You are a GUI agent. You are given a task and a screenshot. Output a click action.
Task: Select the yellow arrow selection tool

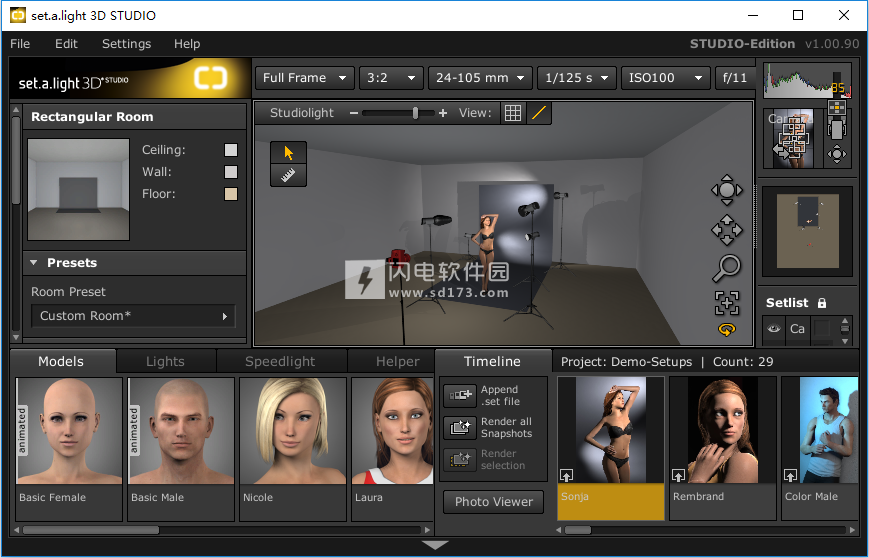(x=288, y=152)
